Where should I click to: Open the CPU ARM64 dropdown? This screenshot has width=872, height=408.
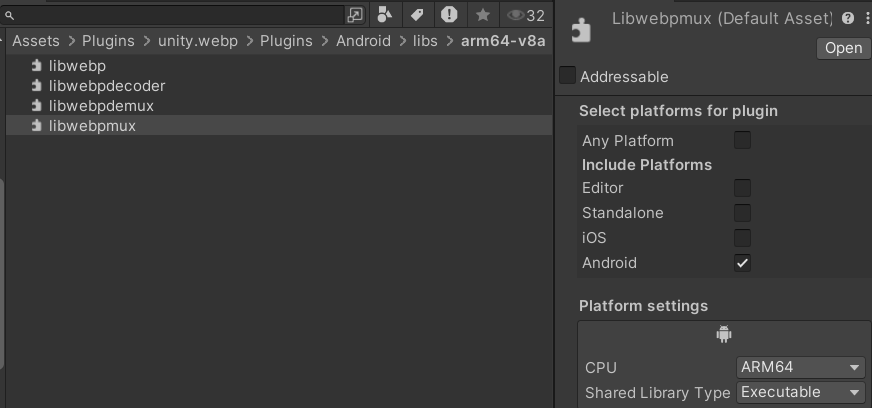[x=801, y=367]
